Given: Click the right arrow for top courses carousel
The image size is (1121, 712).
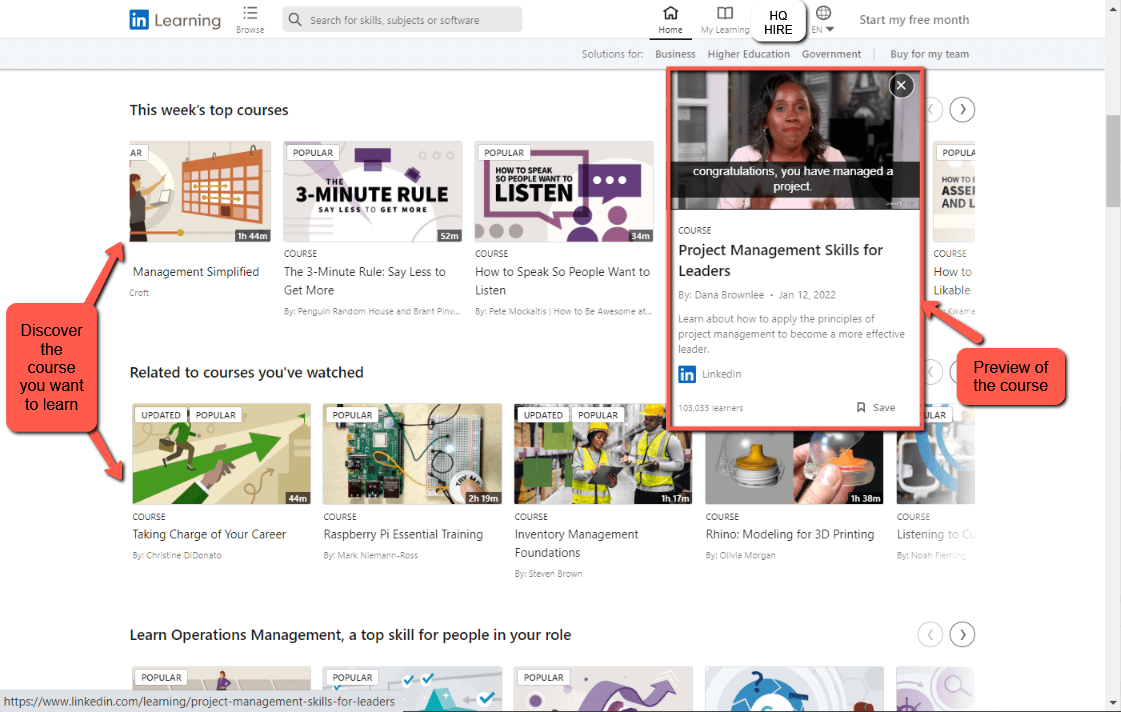Looking at the screenshot, I should pos(961,109).
